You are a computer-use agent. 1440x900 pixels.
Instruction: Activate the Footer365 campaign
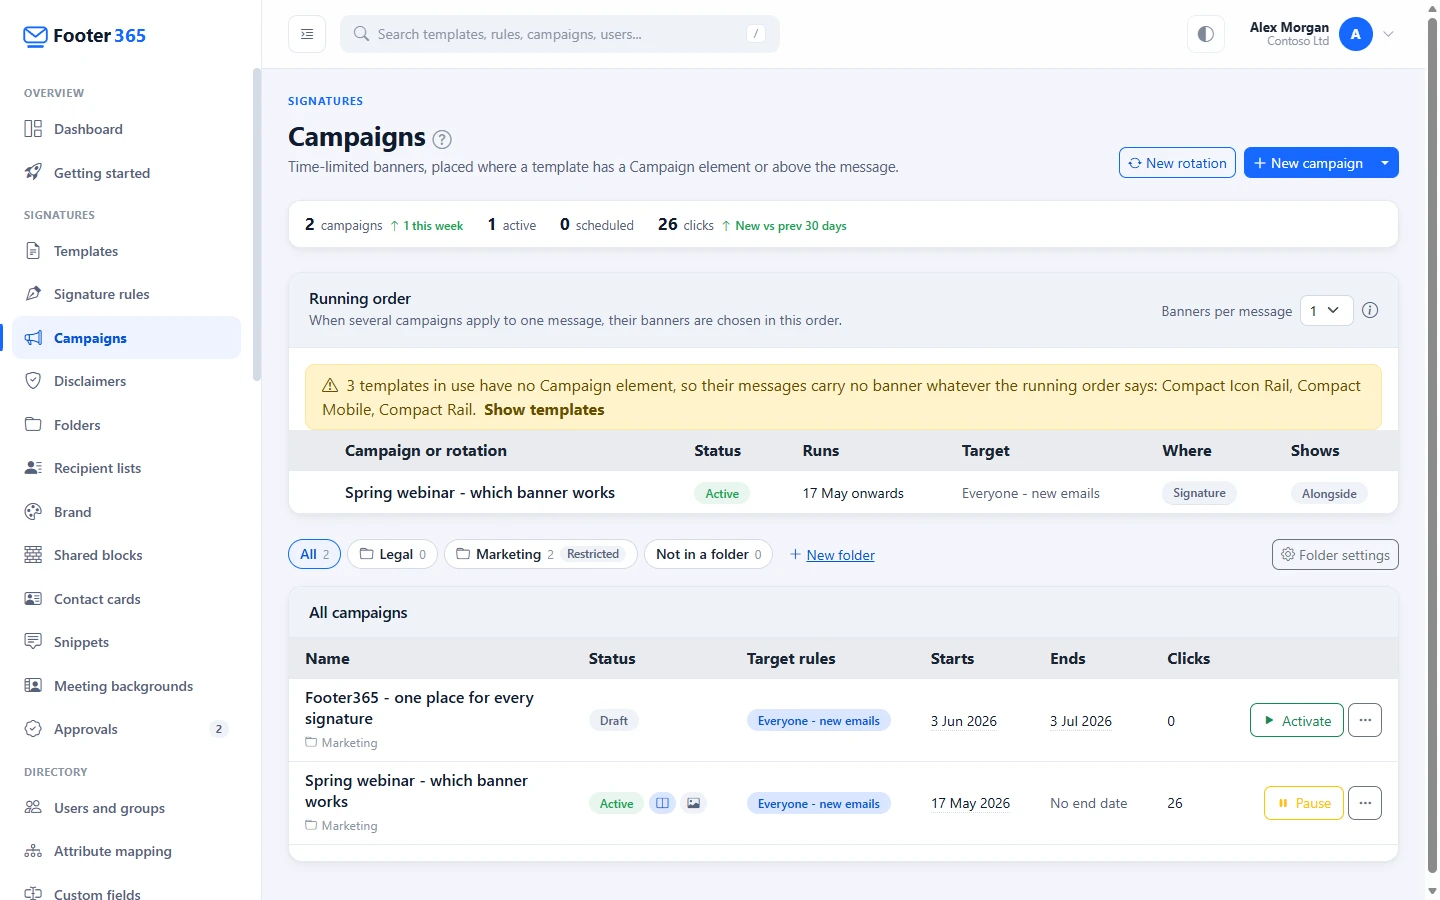click(1296, 721)
